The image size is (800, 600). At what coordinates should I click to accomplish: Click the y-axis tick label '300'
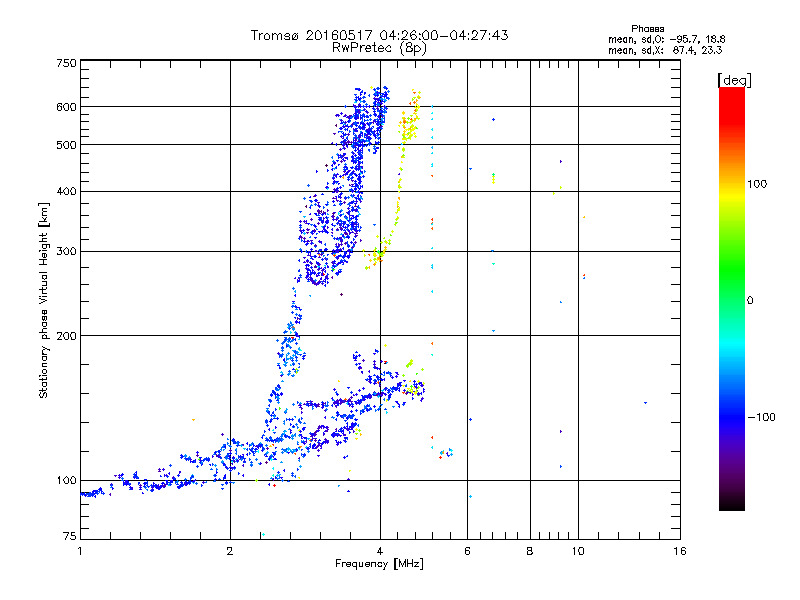[66, 251]
